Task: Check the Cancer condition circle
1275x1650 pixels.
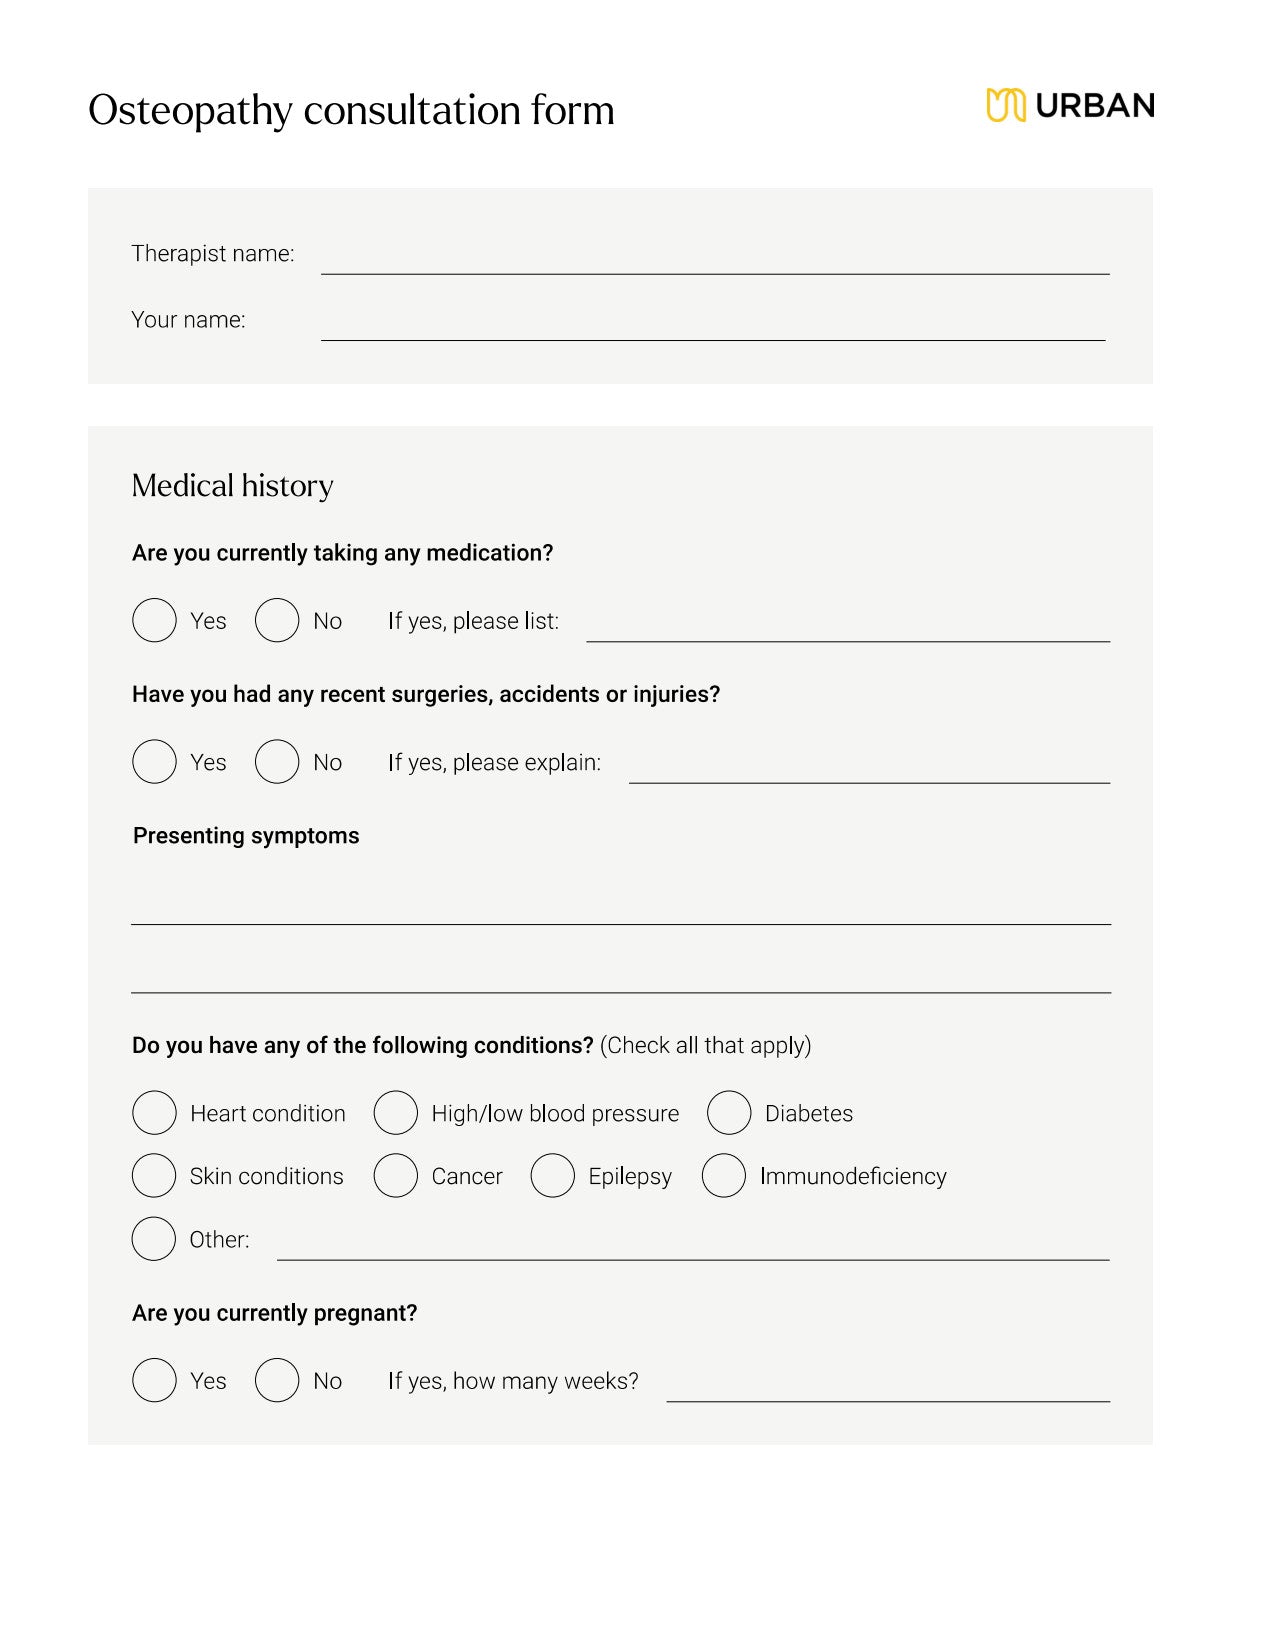Action: 395,1176
